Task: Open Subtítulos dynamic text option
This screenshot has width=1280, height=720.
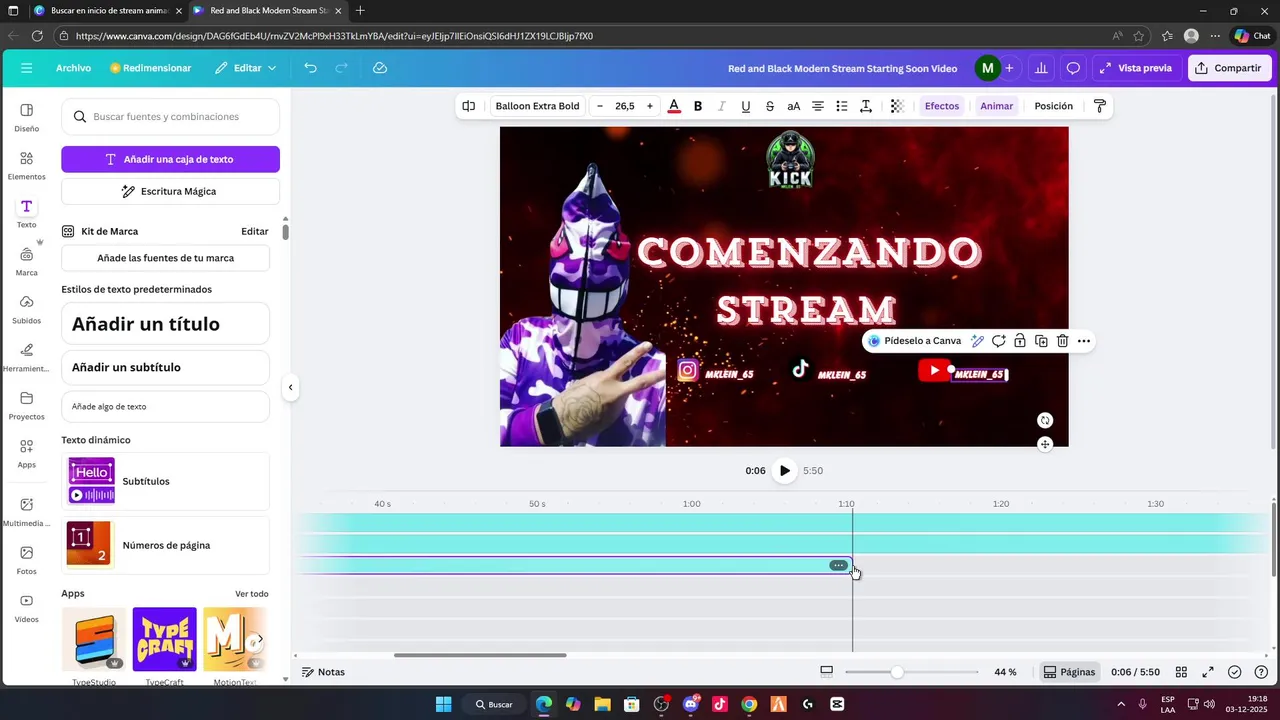Action: click(166, 481)
